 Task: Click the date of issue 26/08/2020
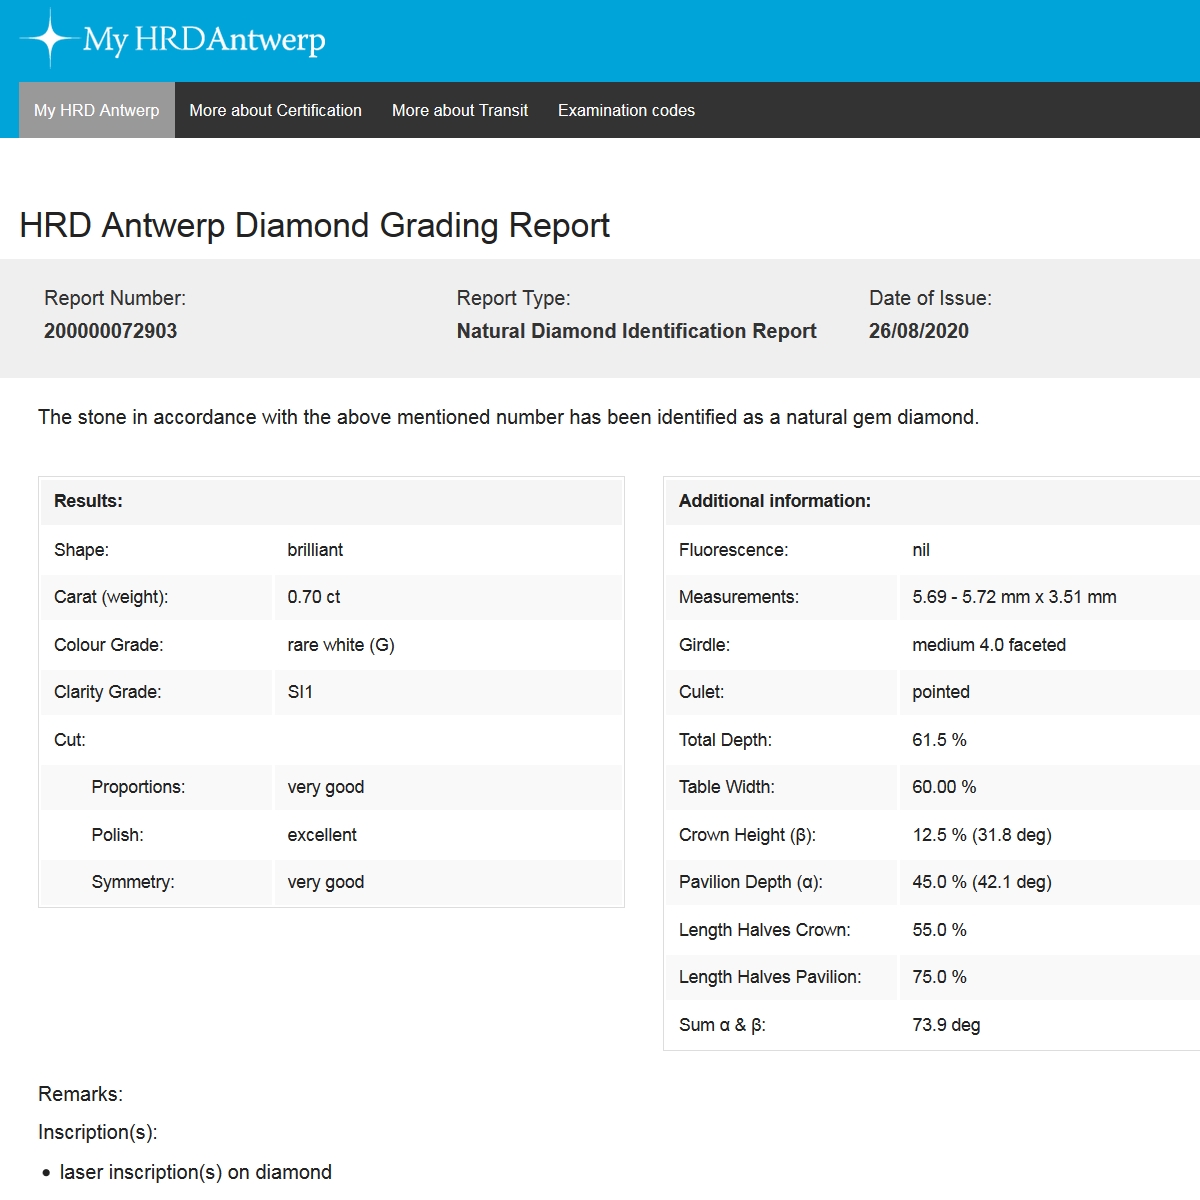(918, 331)
